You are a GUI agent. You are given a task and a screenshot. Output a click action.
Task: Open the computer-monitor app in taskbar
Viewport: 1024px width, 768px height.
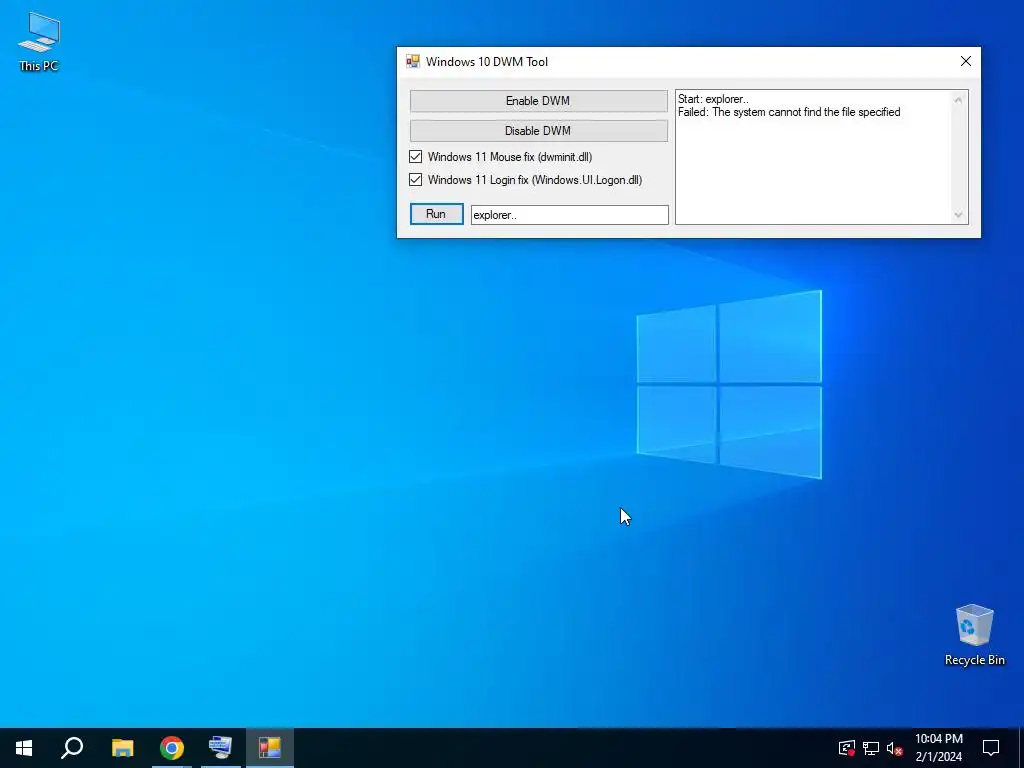coord(220,748)
